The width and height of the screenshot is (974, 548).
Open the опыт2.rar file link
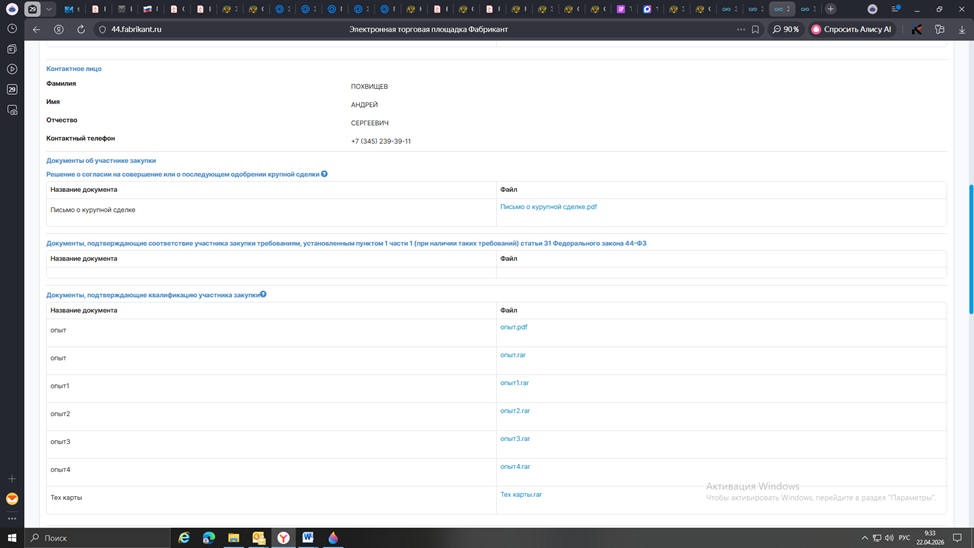click(x=515, y=411)
